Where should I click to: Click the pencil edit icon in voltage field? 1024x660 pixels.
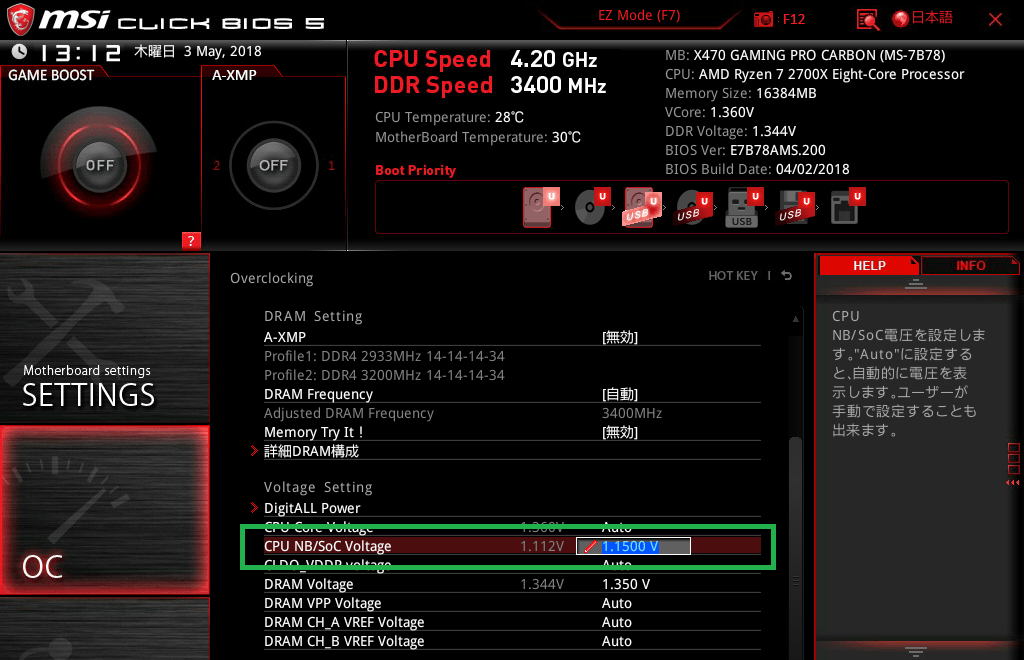click(589, 546)
